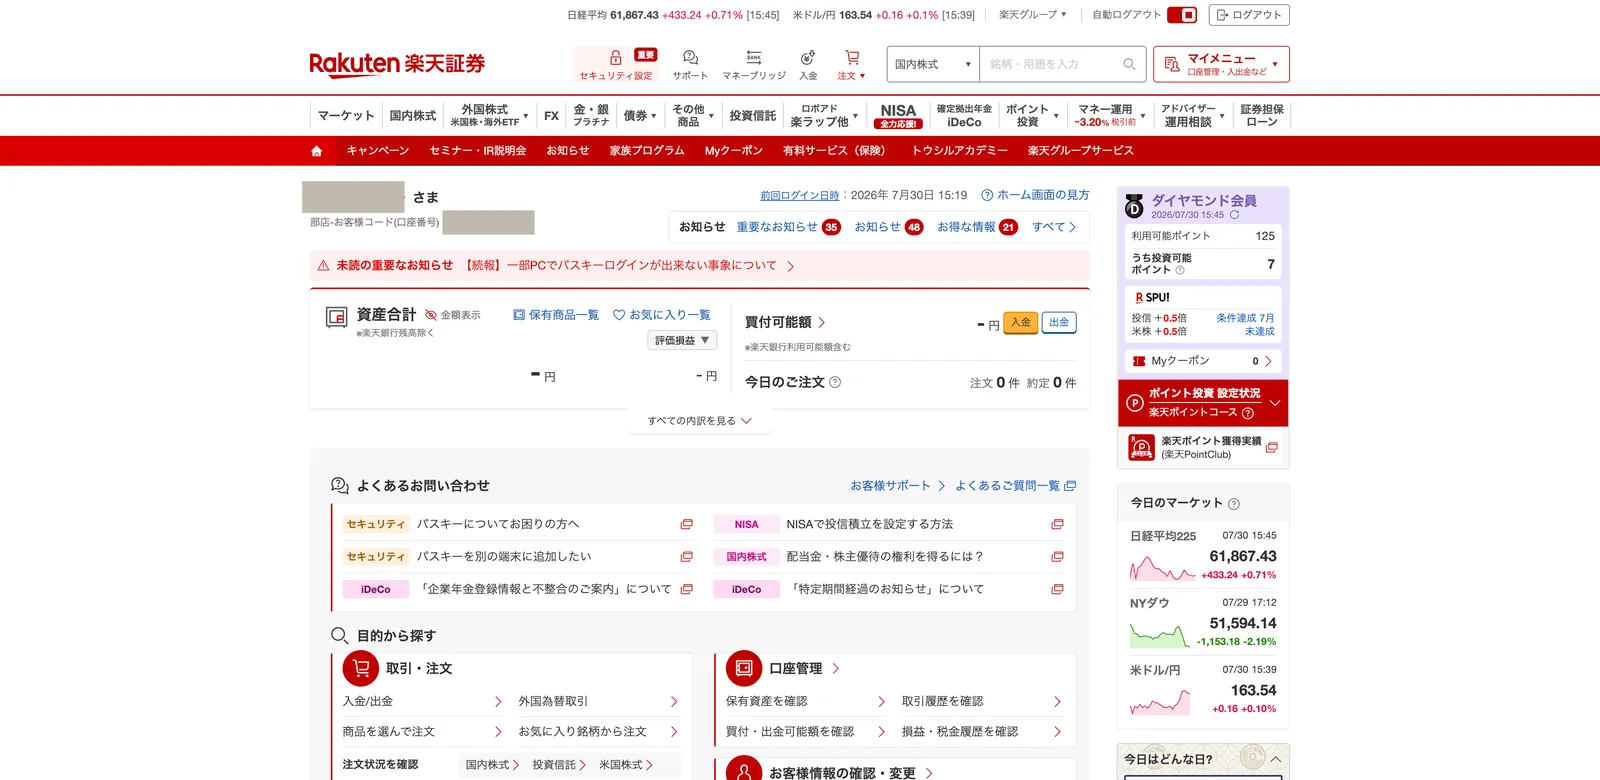Click the orange 入金 button
Screen dimensions: 1600x780
point(1021,322)
